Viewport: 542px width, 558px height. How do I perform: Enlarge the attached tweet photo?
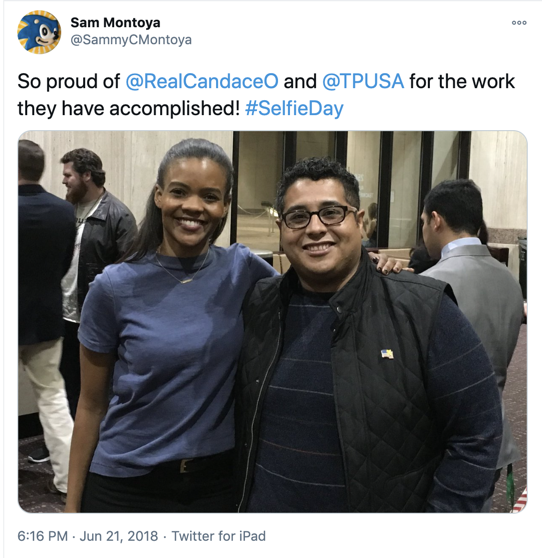tap(273, 322)
